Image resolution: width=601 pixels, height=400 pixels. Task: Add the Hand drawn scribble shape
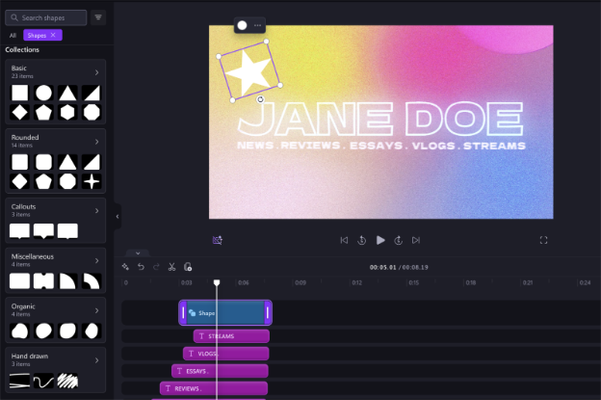[67, 381]
